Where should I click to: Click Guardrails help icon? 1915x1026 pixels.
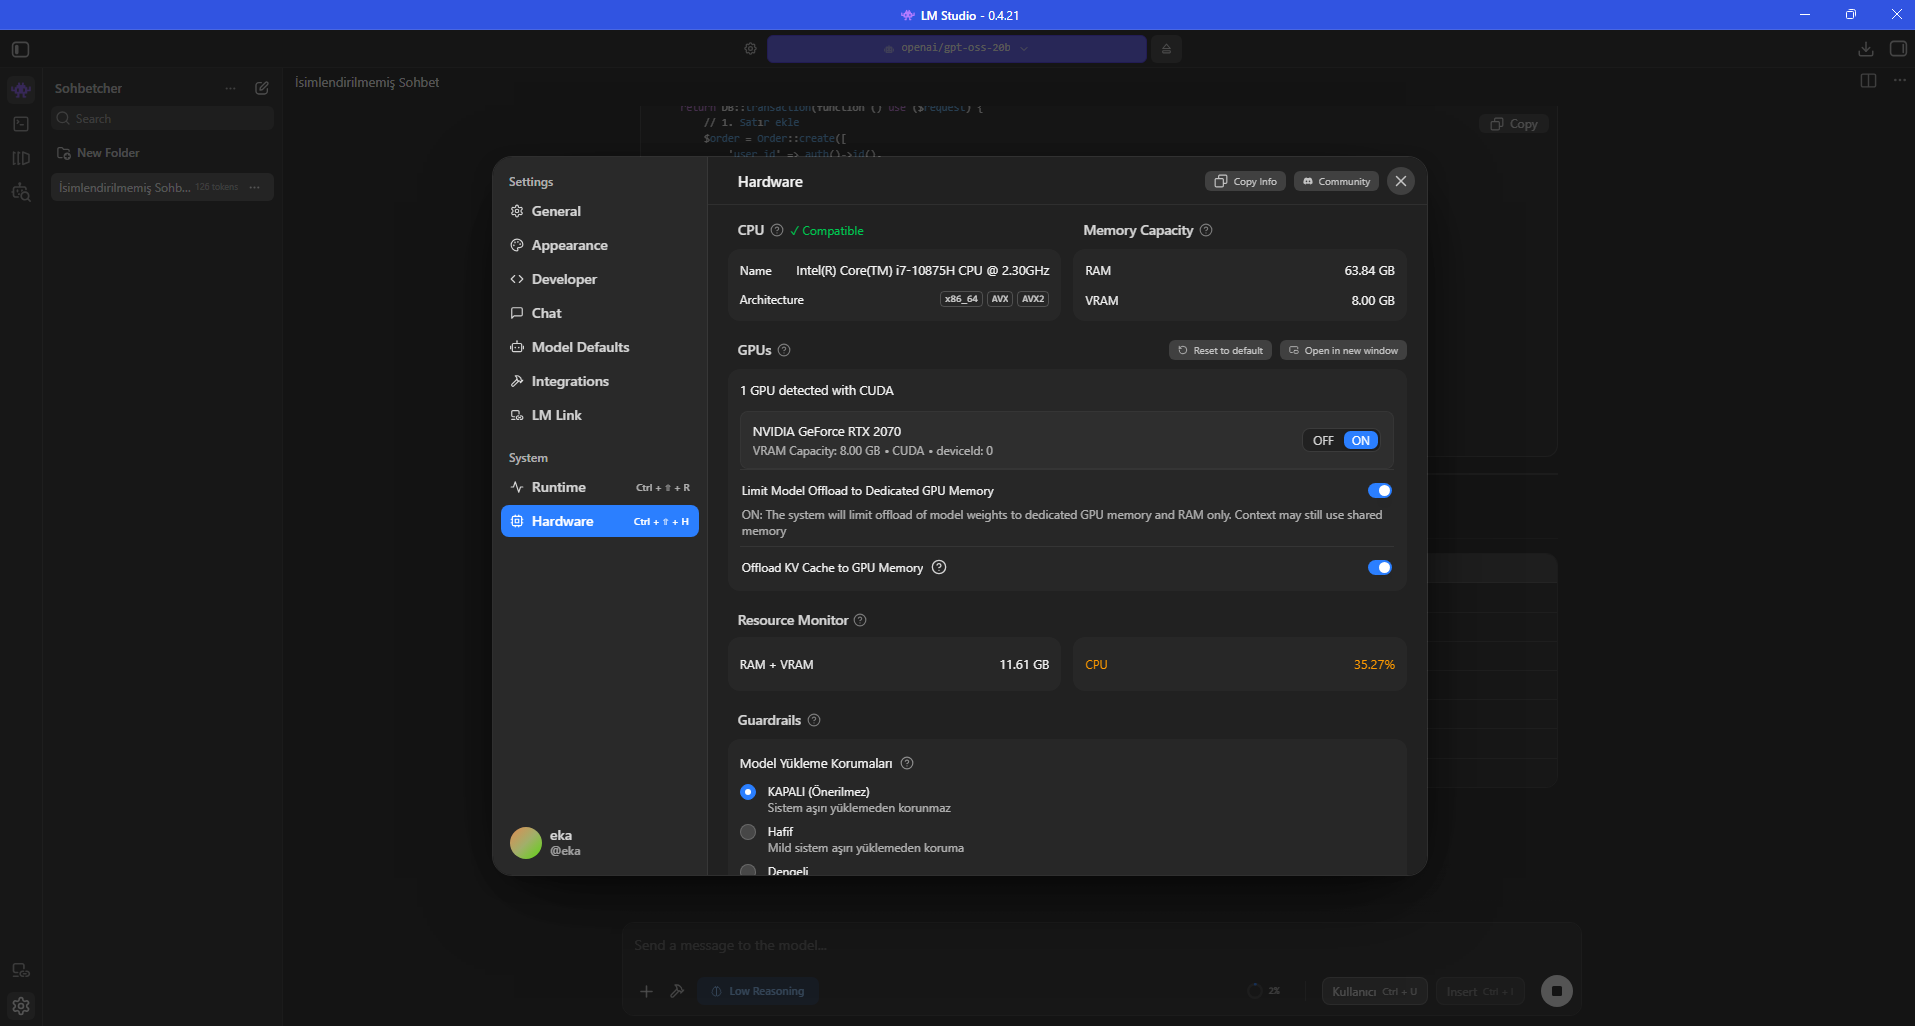coord(814,720)
